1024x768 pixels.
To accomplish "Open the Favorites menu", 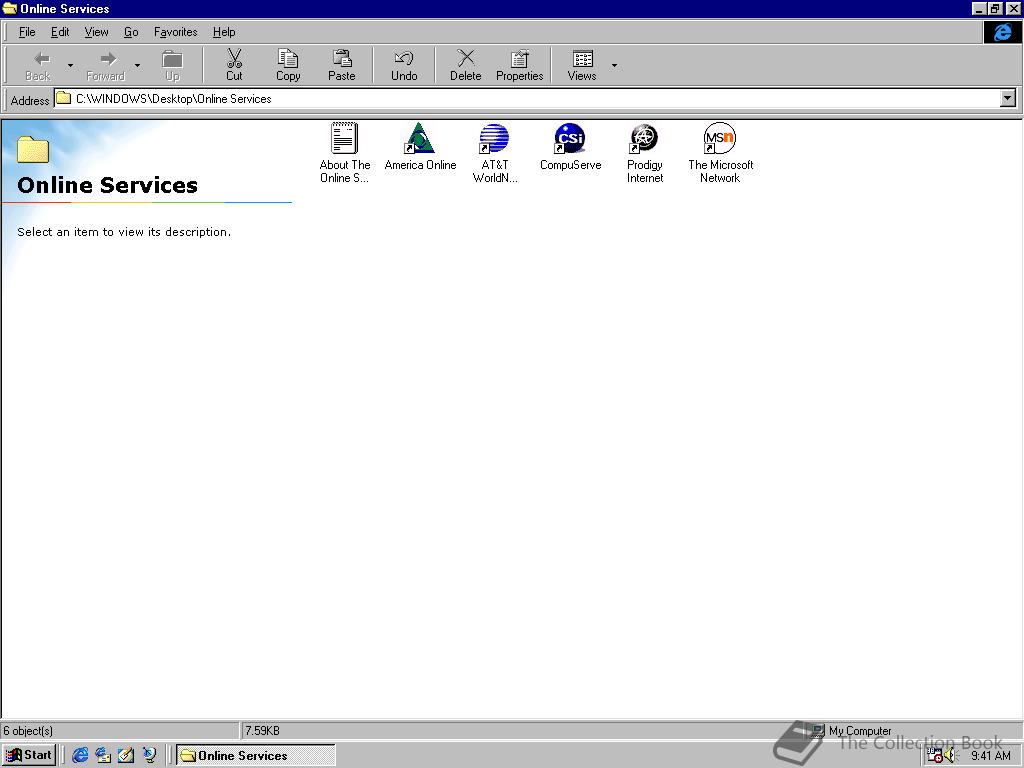I will [176, 32].
